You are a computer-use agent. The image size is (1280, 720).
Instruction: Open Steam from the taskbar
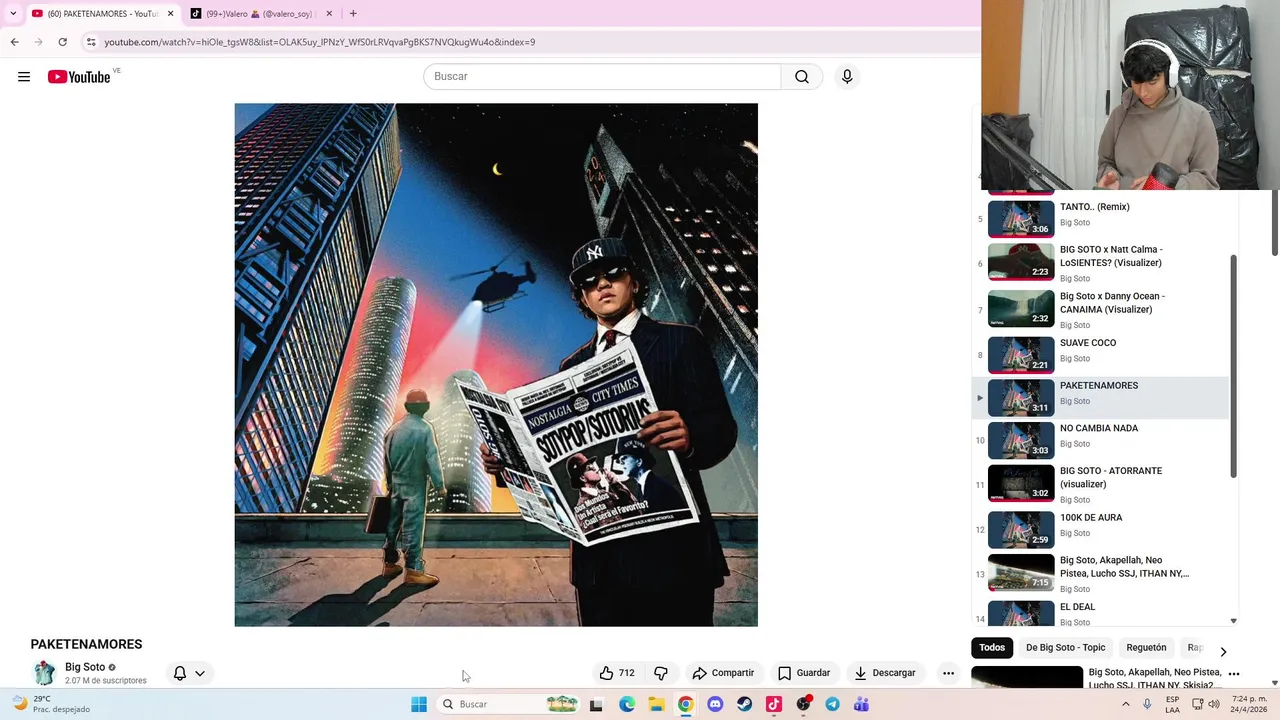[x=745, y=704]
